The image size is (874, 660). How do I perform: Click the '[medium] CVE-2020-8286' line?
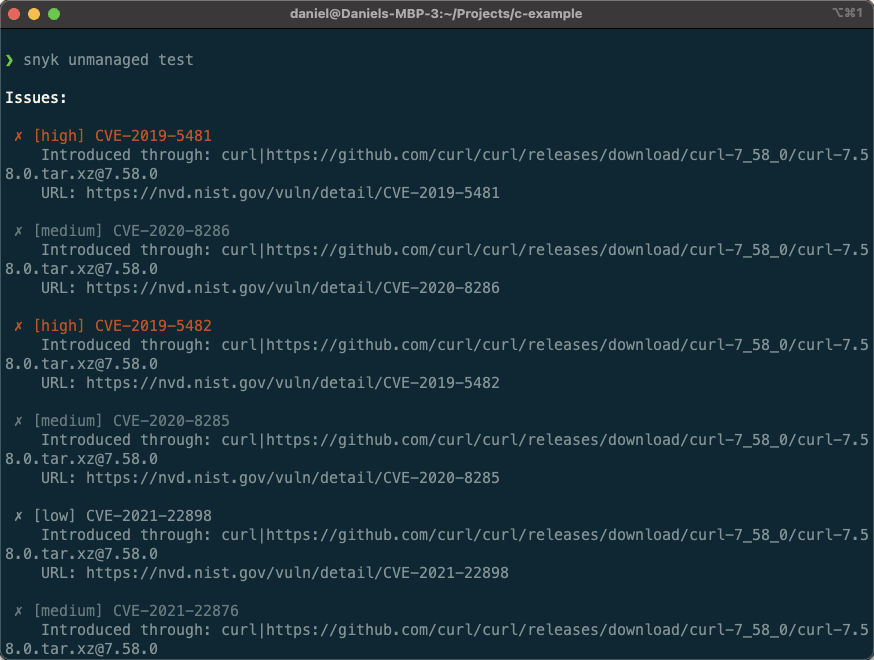tap(131, 231)
